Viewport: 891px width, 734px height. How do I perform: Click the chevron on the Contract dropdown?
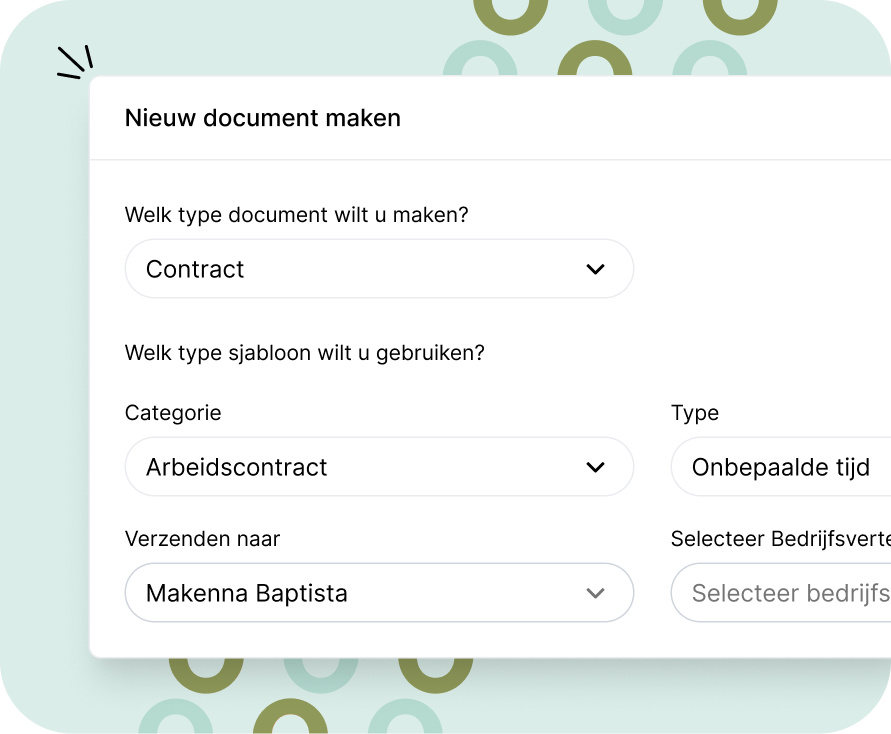[x=595, y=268]
